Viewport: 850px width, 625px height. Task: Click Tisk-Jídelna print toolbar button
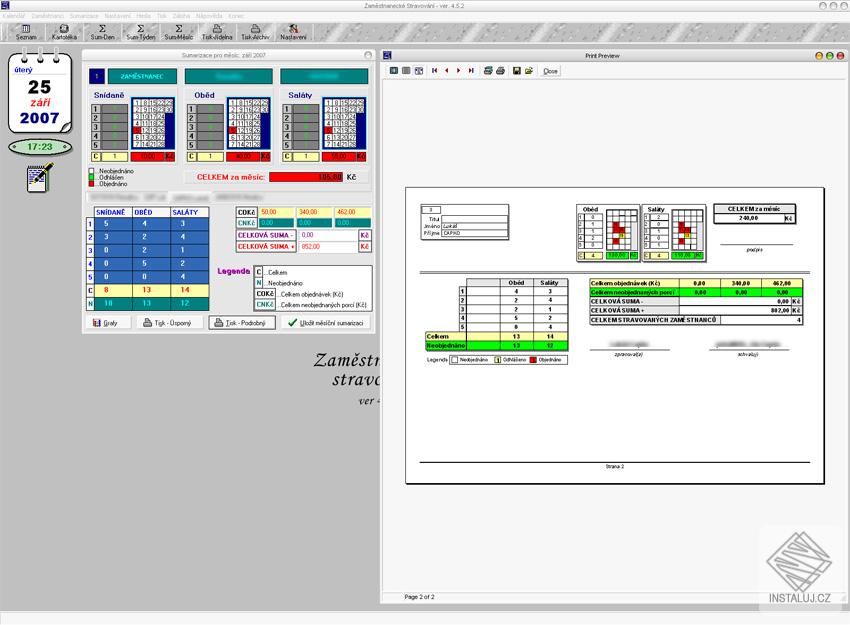pyautogui.click(x=217, y=33)
